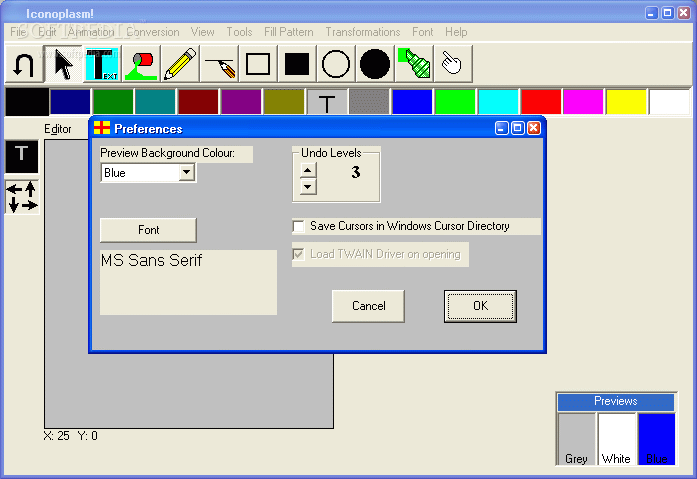Screen dimensions: 697x479
Task: Pick the red colour swatch
Action: tap(541, 102)
